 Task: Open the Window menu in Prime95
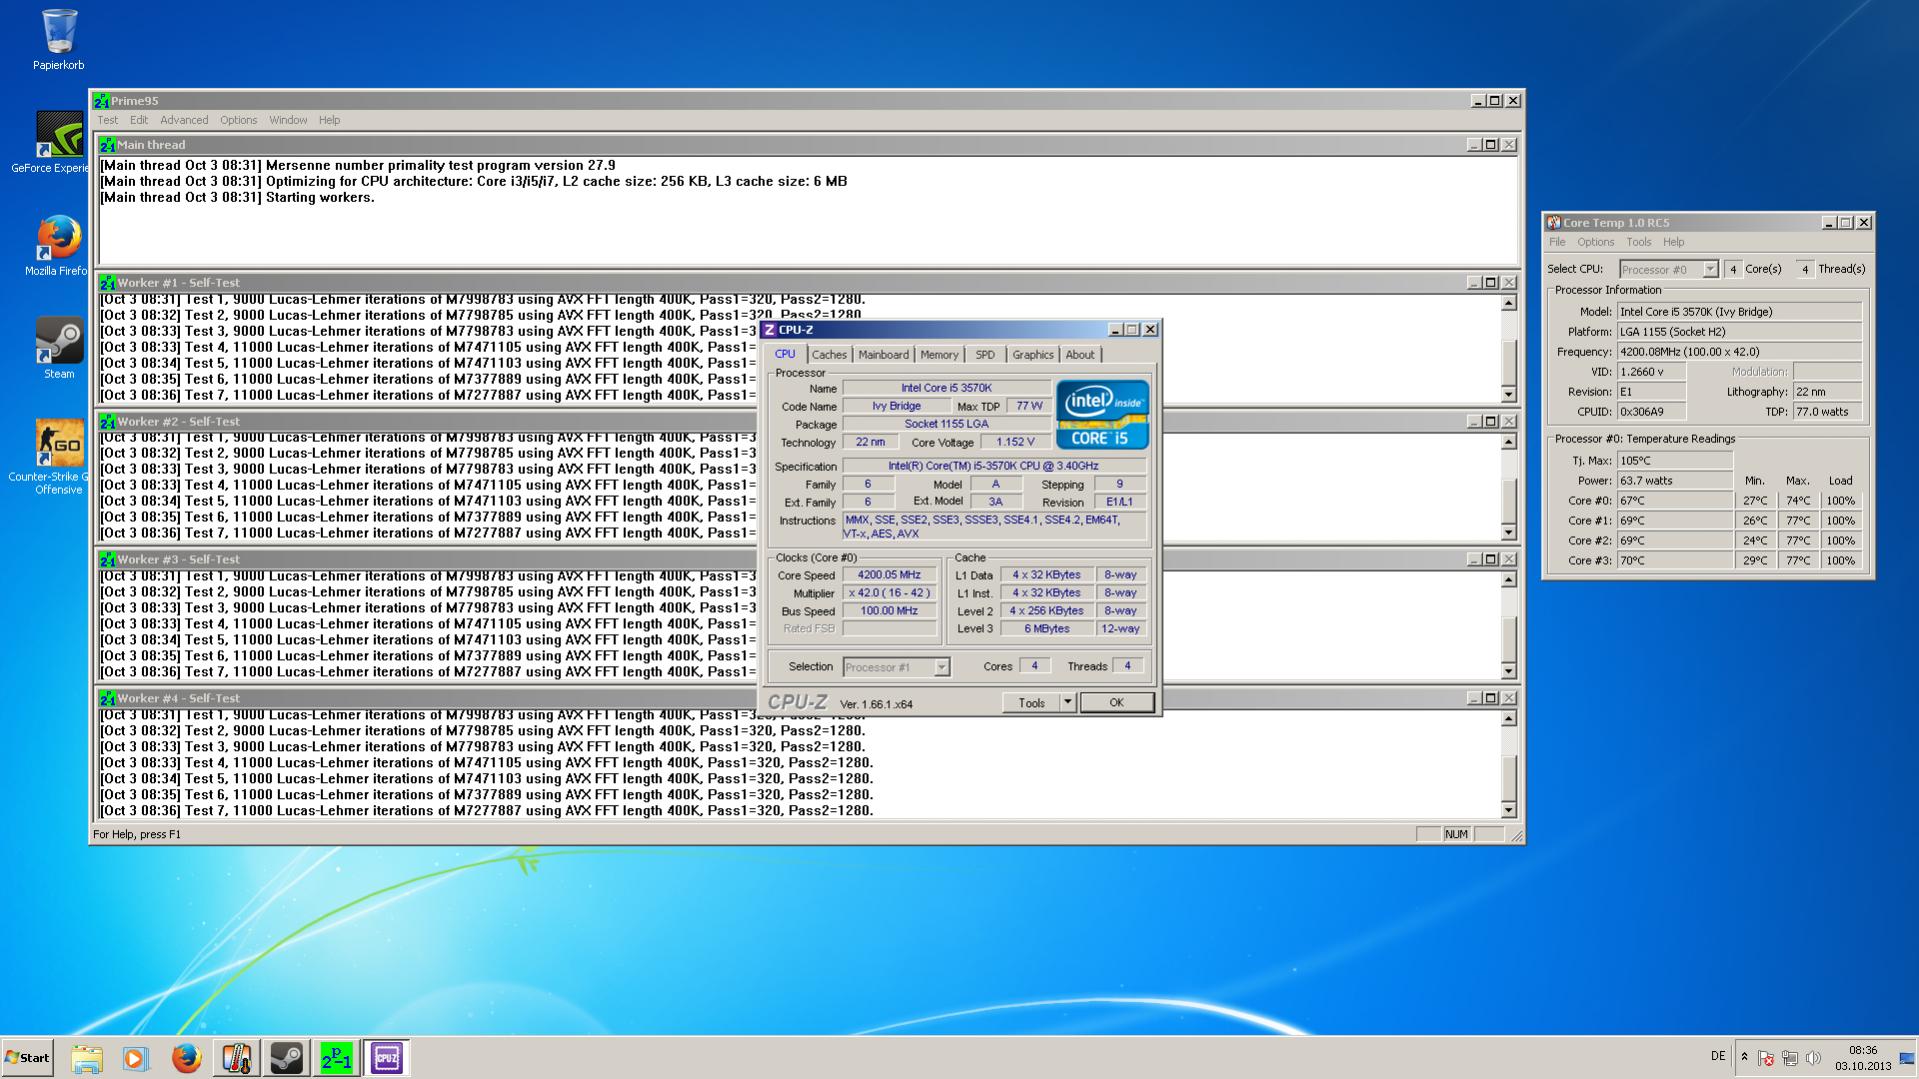click(288, 121)
